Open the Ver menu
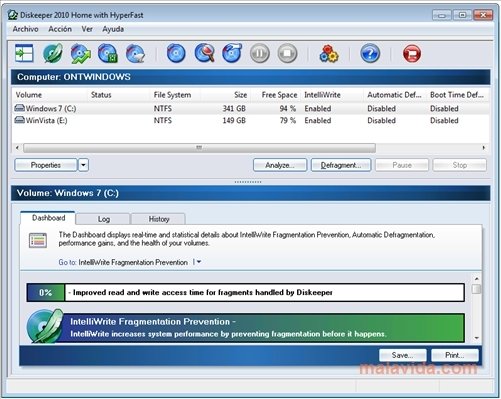The image size is (501, 399). point(87,29)
